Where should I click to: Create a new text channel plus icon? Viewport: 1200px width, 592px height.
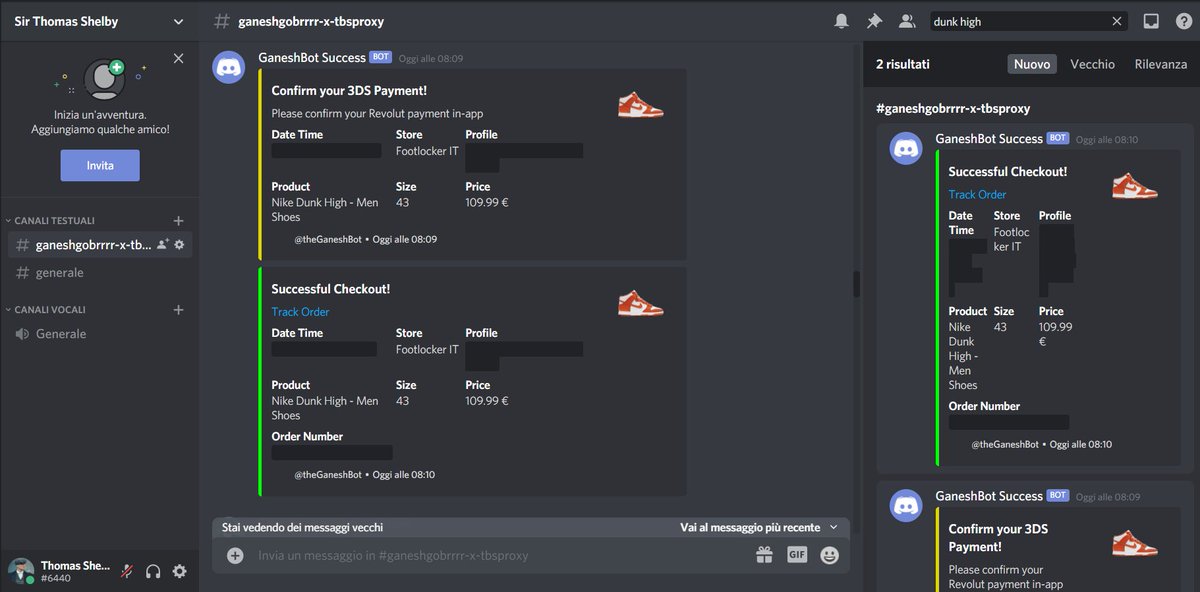click(178, 220)
